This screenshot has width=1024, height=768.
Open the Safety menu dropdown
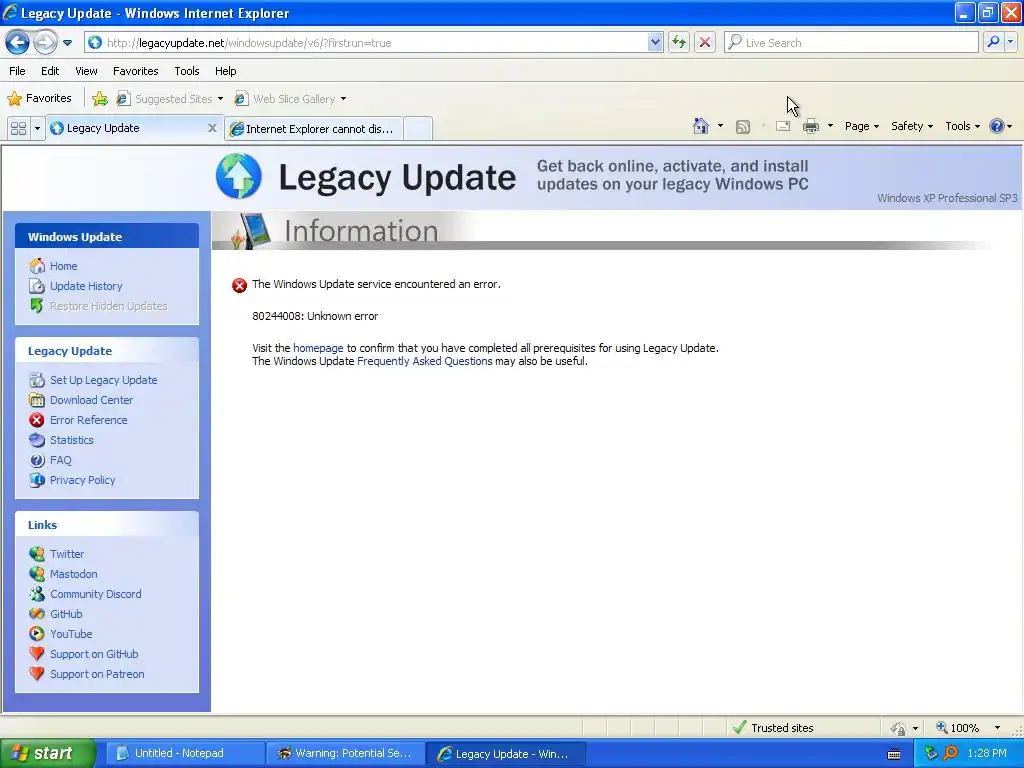coord(912,126)
